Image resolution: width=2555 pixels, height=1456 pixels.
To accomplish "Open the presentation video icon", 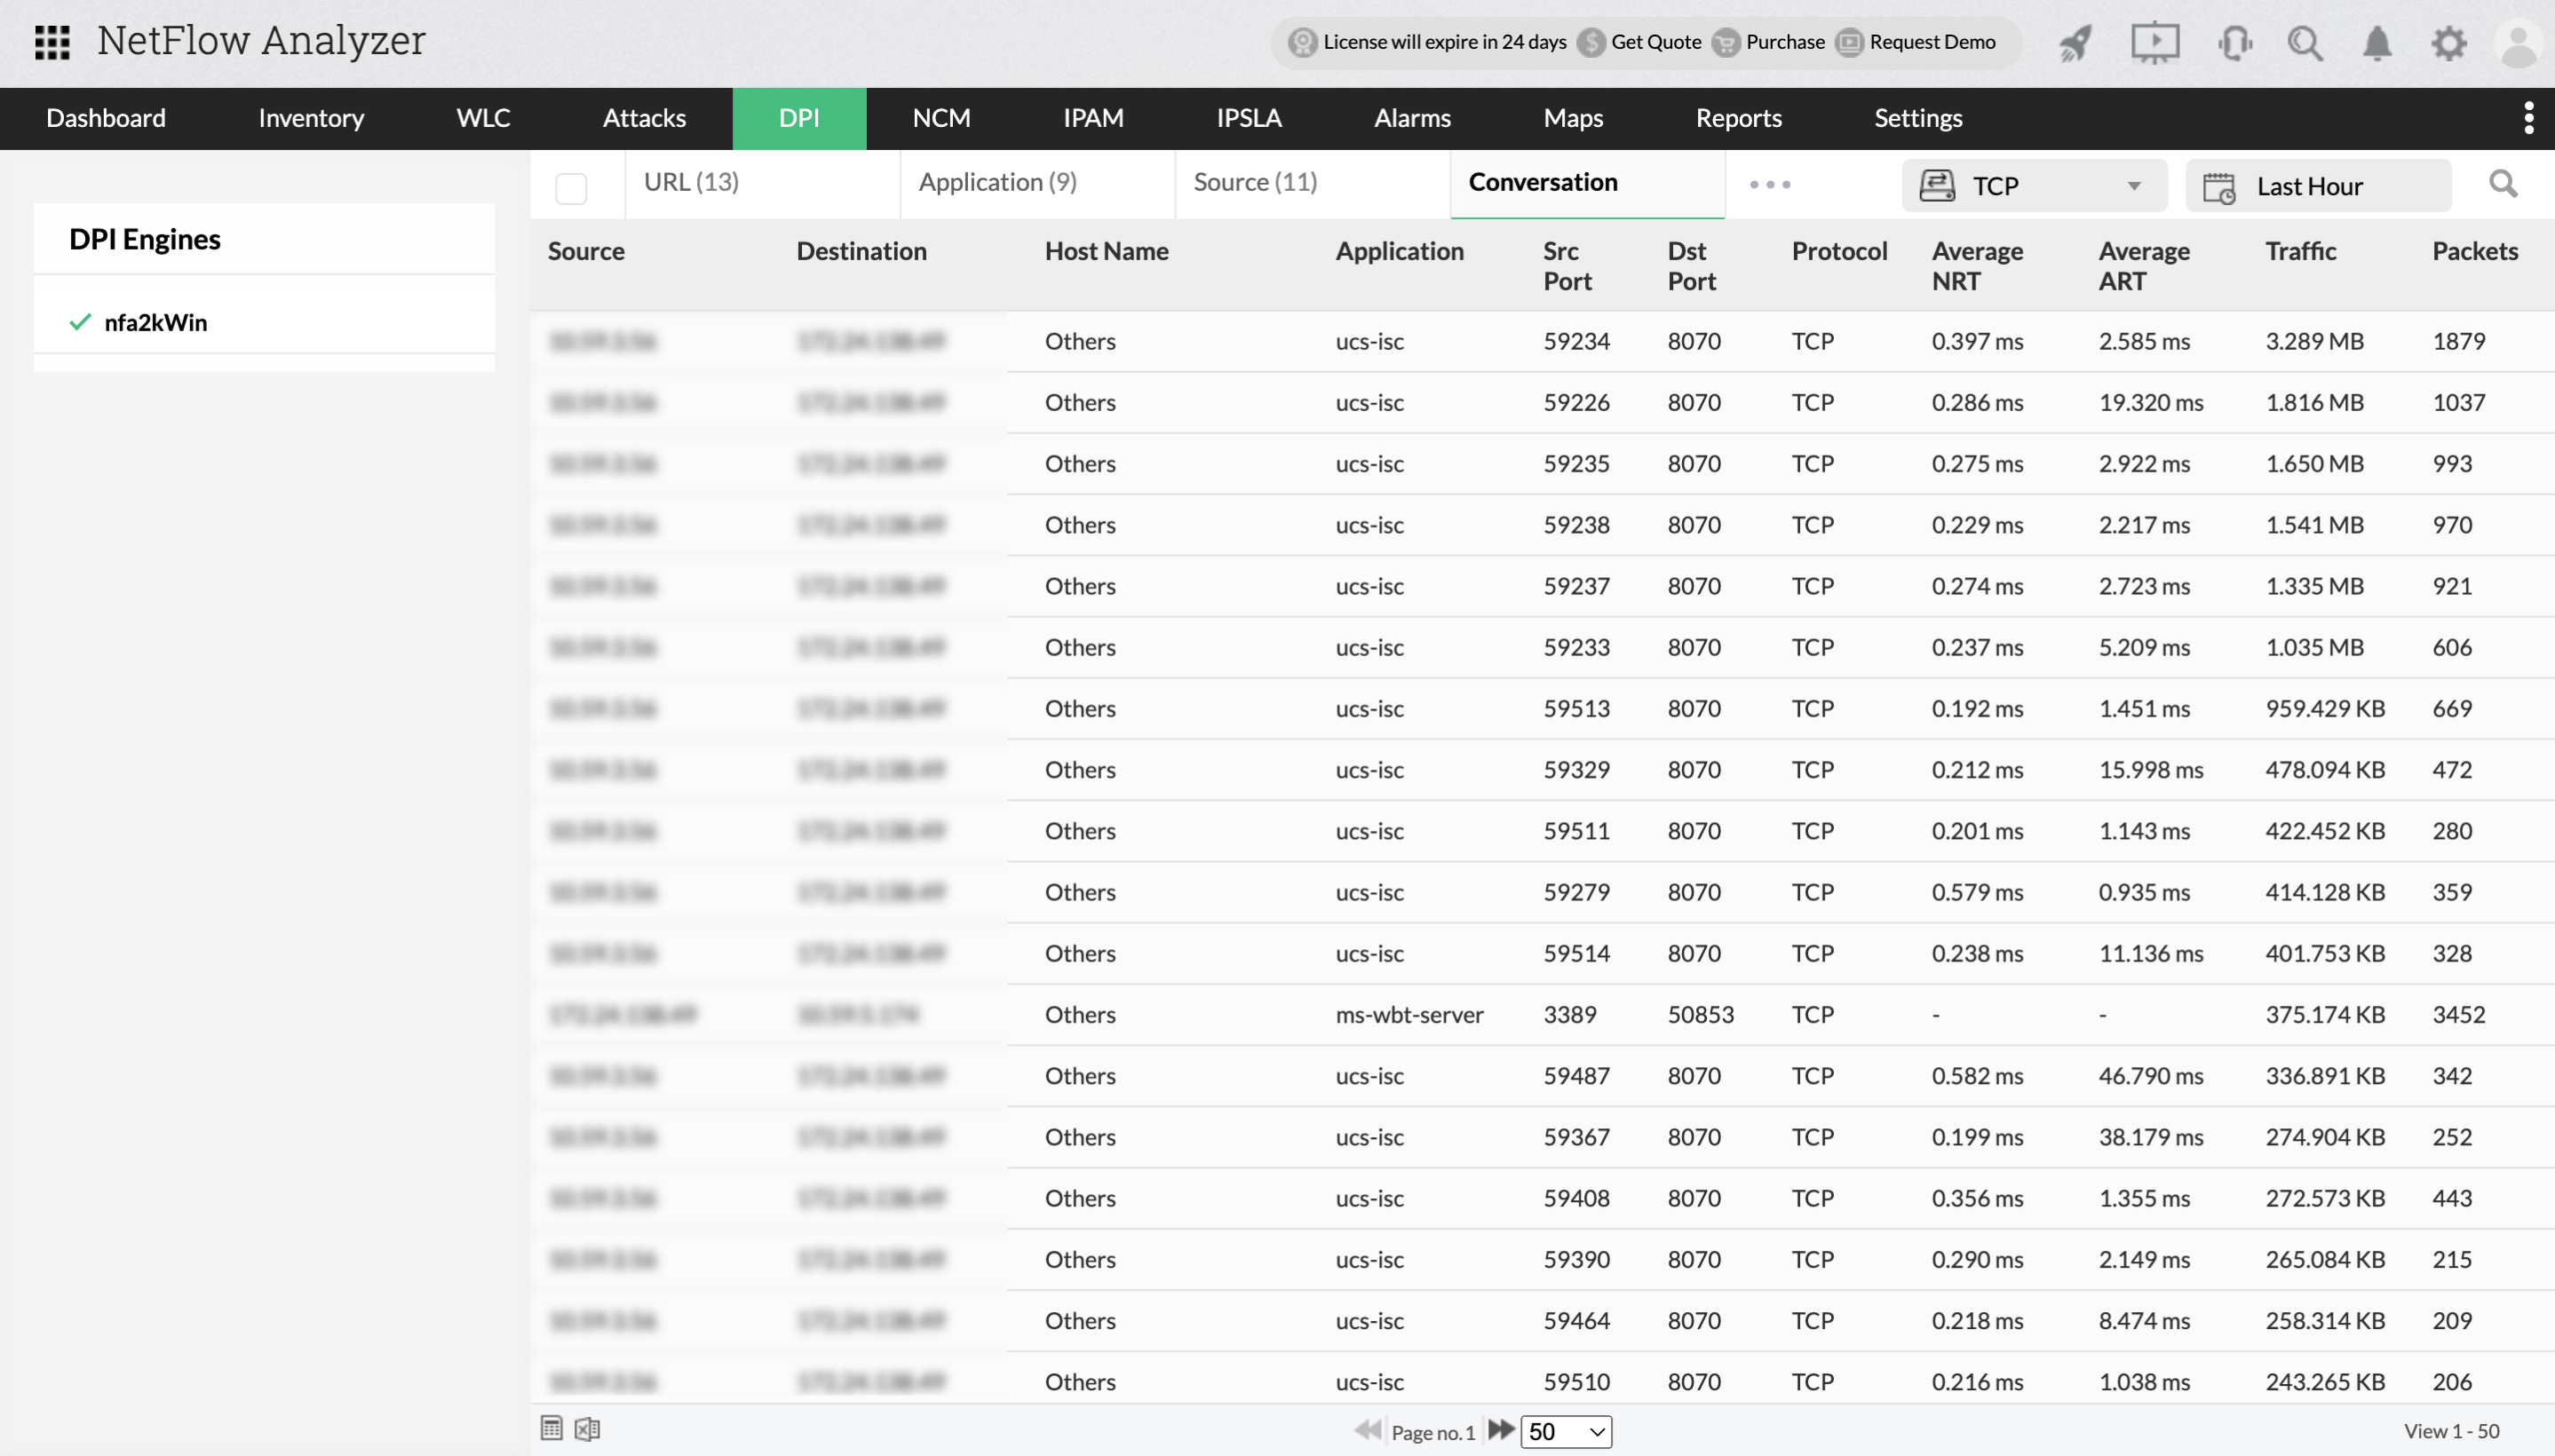I will pos(2154,43).
